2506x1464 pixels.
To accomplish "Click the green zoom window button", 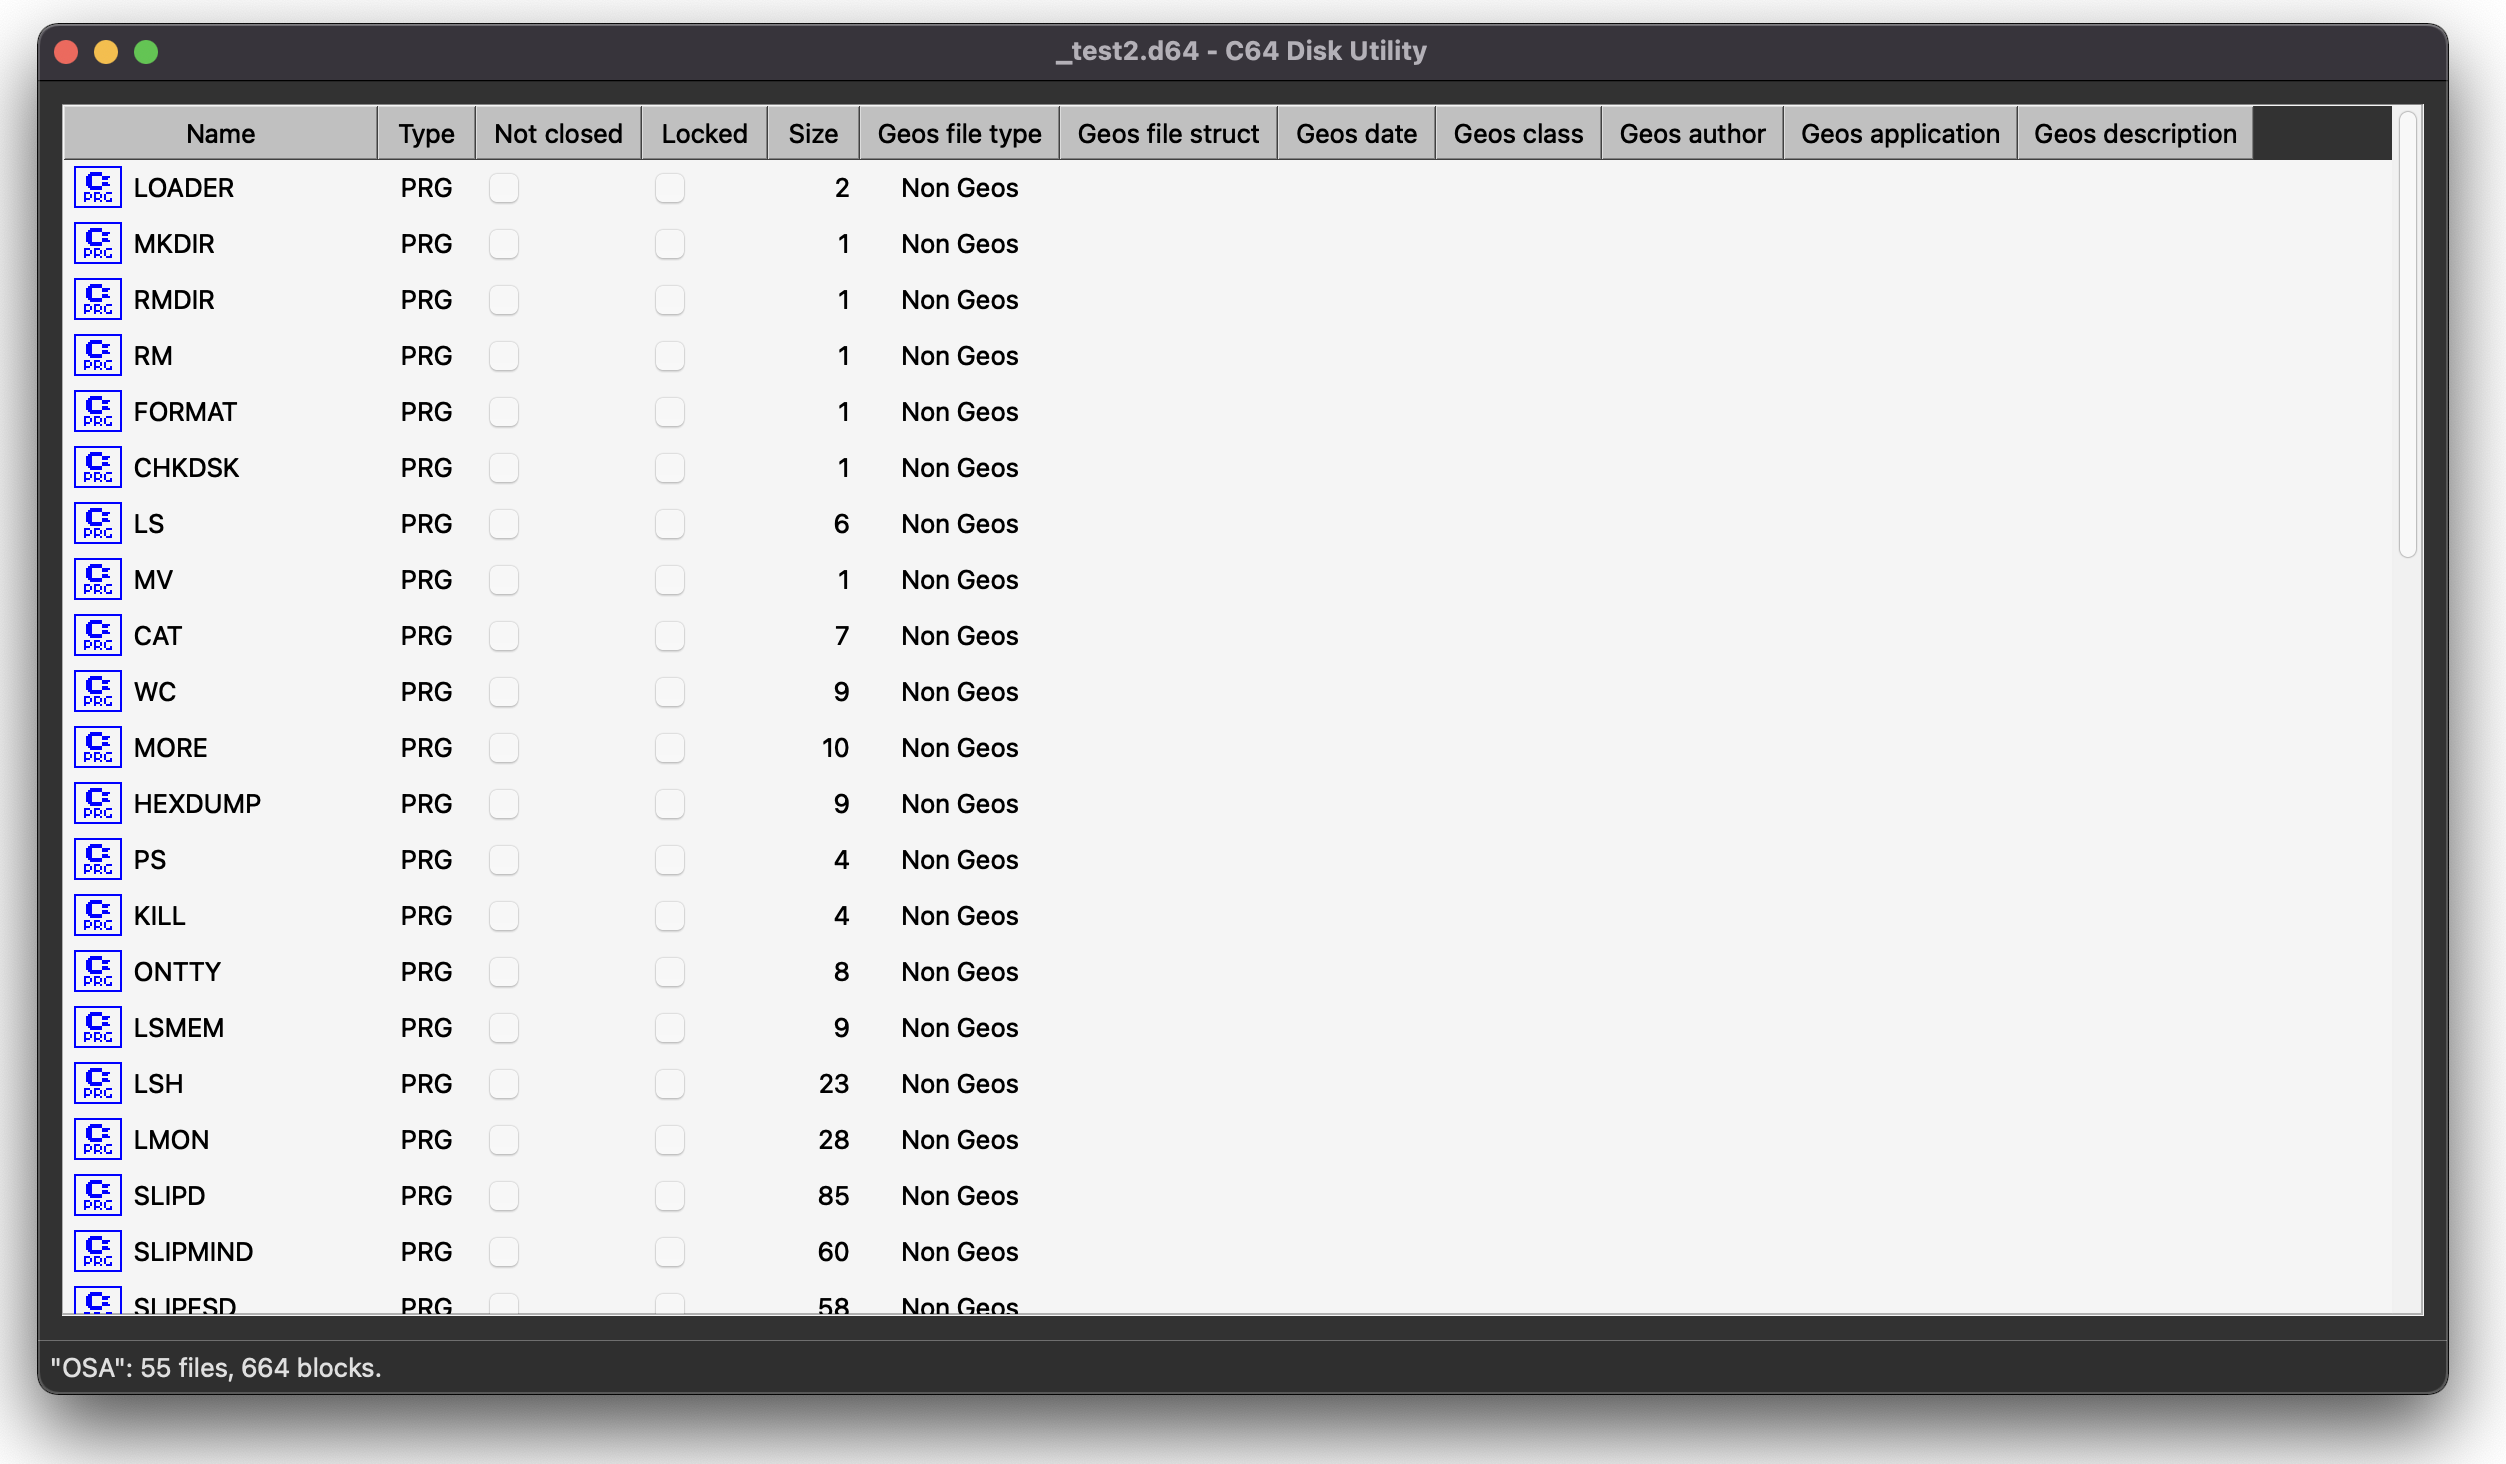I will coord(146,52).
